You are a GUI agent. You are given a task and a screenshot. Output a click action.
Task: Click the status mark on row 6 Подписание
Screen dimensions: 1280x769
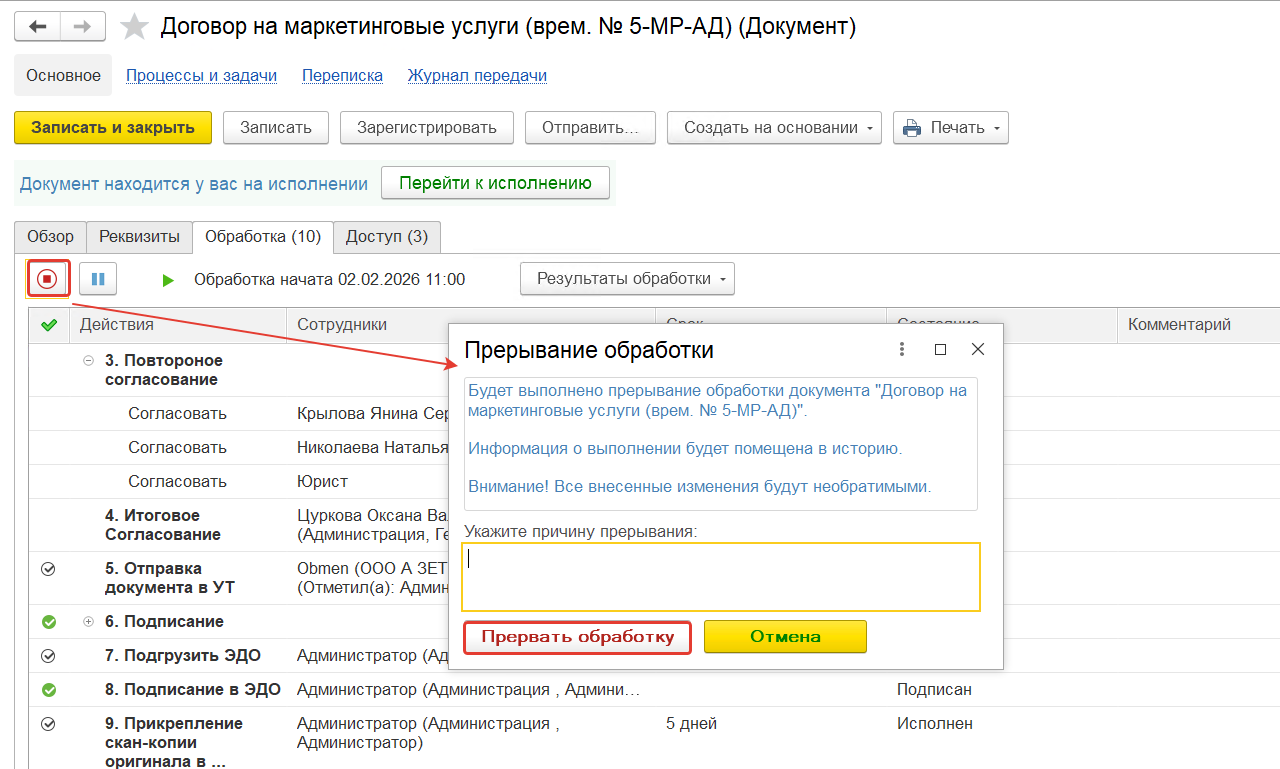(49, 622)
